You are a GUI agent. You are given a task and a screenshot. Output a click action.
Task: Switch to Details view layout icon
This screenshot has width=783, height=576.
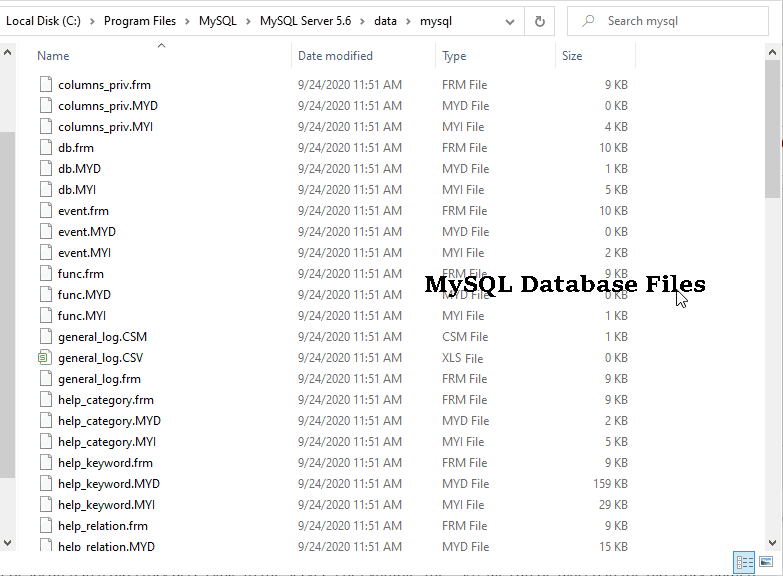744,562
